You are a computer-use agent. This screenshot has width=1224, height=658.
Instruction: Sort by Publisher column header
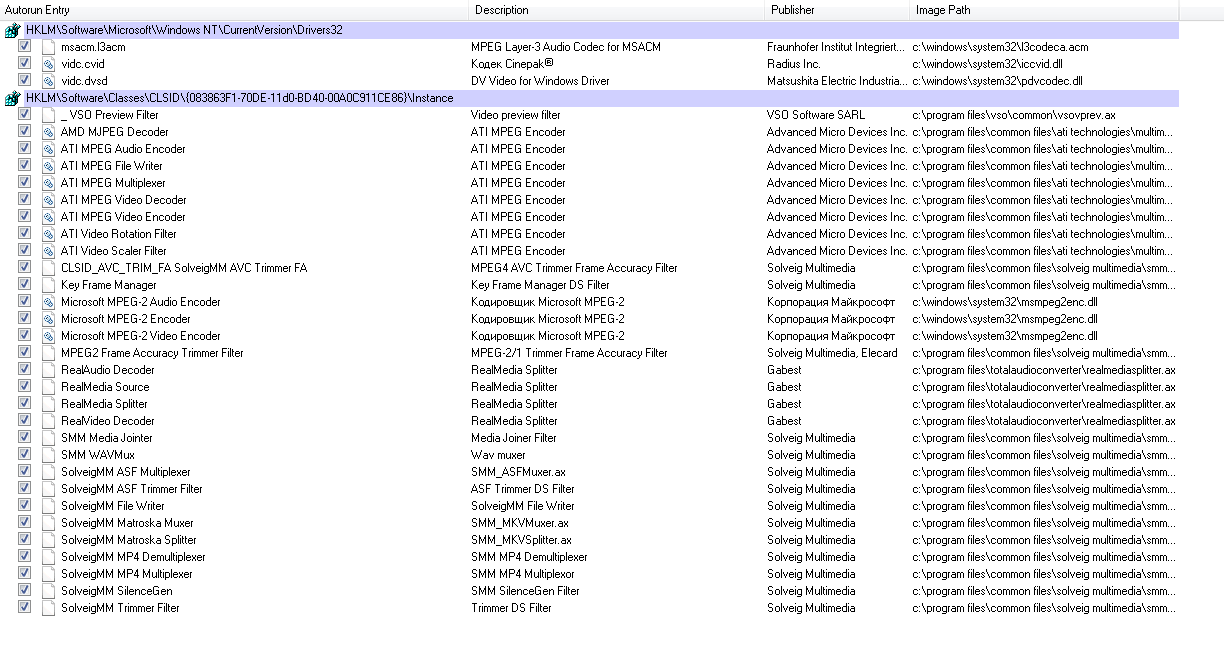point(837,10)
